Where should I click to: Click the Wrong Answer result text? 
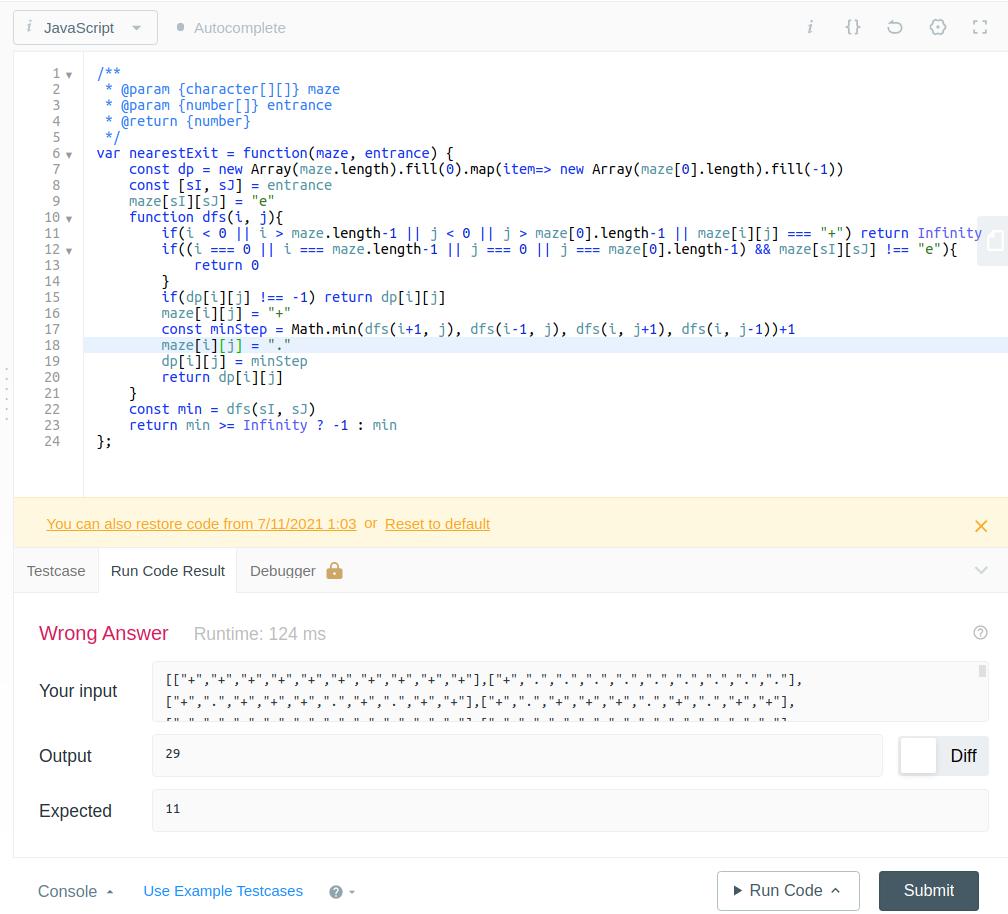click(x=104, y=633)
